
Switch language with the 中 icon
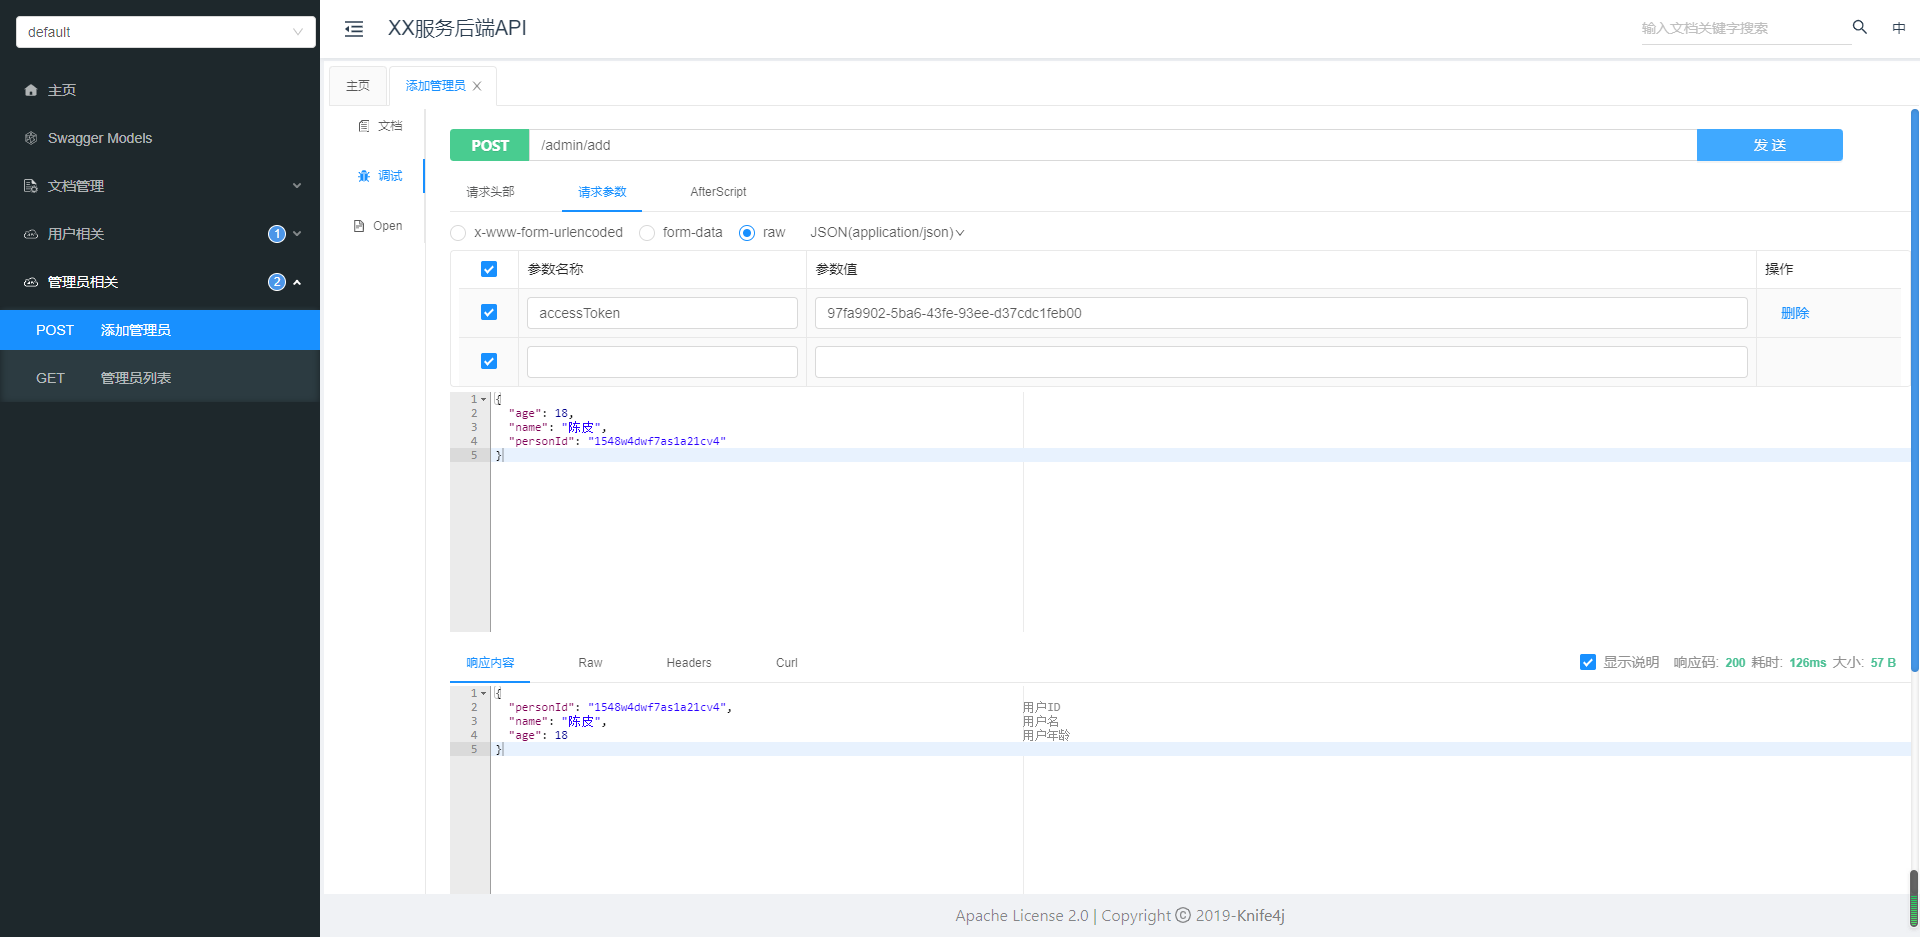point(1899,28)
